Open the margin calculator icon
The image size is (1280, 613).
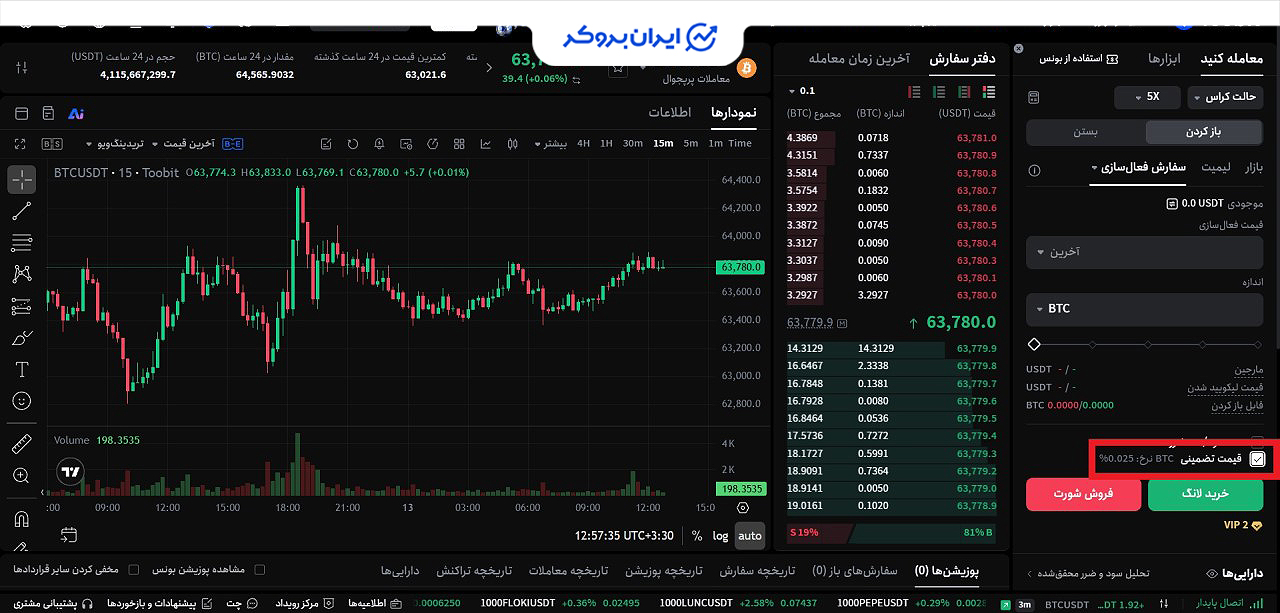(1033, 97)
